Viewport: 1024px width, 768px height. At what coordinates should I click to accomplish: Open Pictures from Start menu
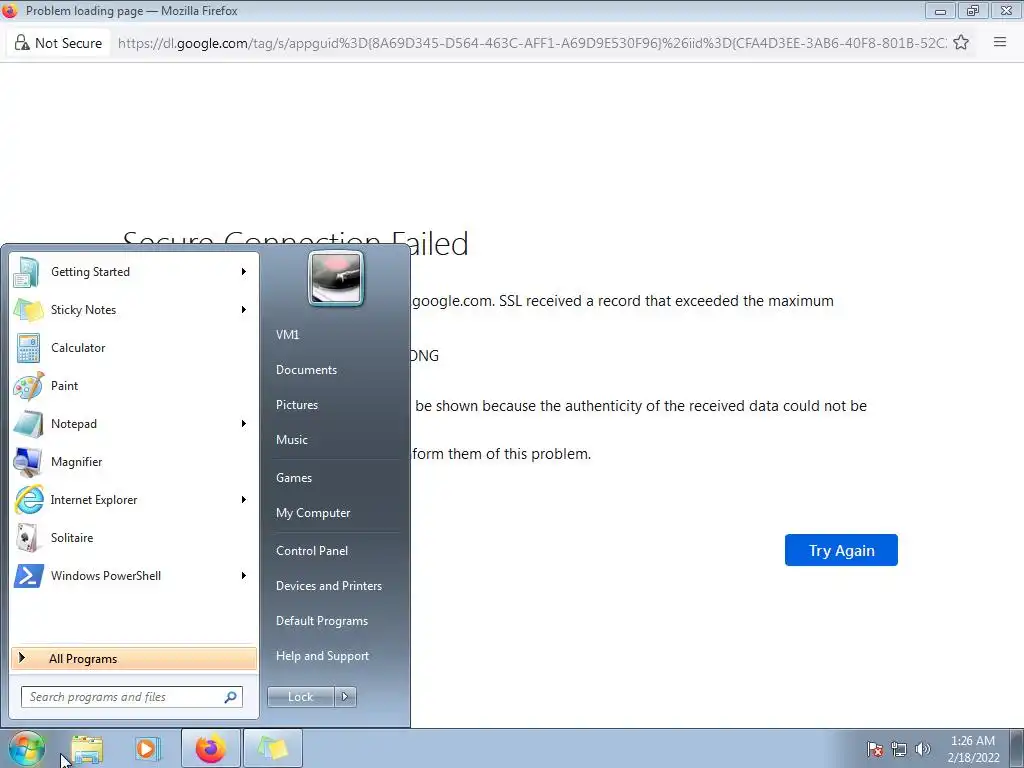[296, 405]
